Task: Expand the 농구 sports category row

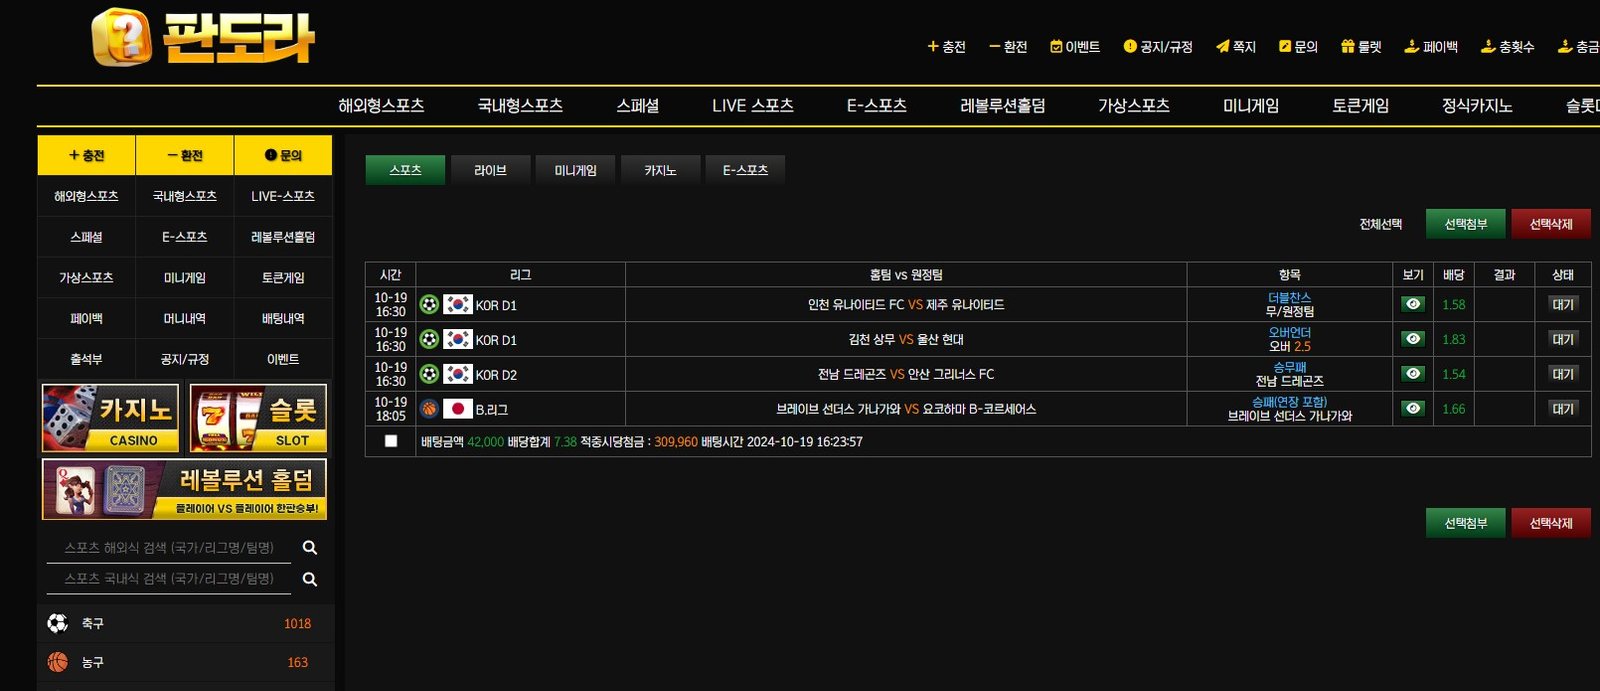Action: point(185,662)
